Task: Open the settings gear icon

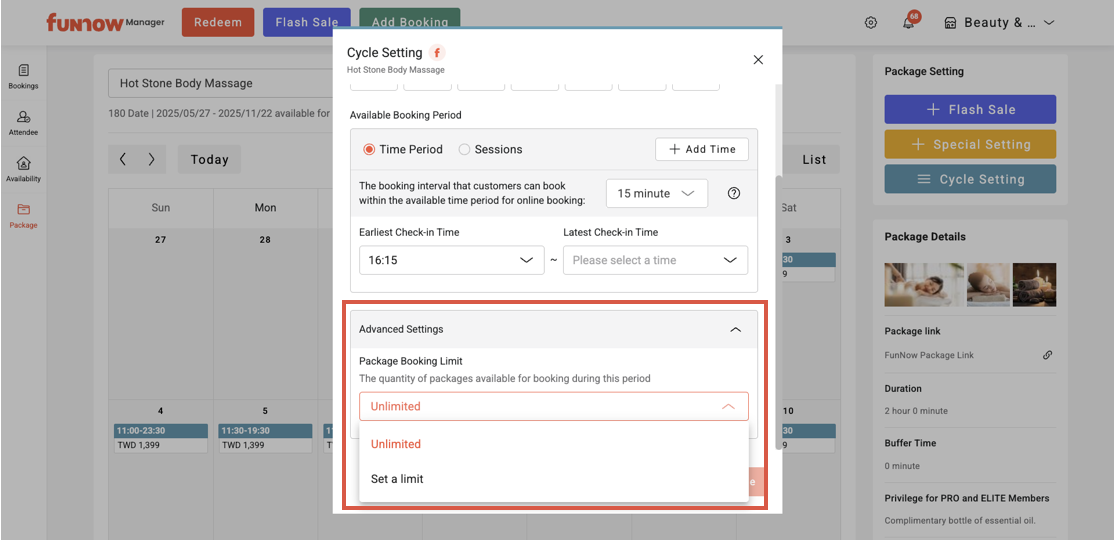Action: click(871, 23)
